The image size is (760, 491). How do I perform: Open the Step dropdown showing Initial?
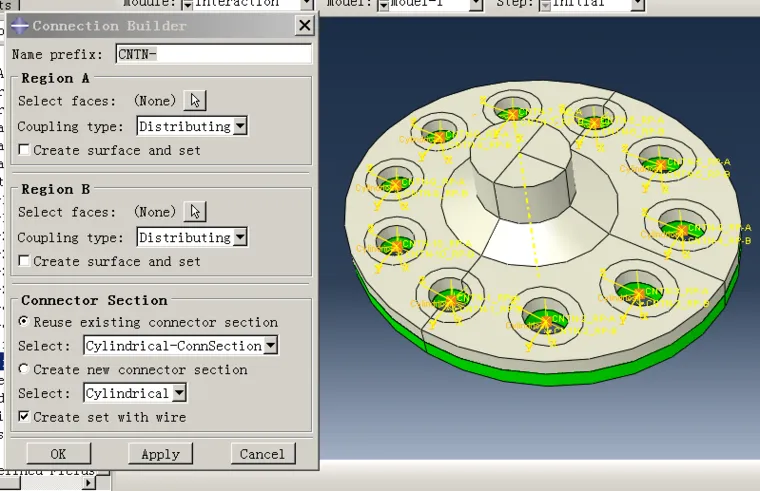click(592, 4)
